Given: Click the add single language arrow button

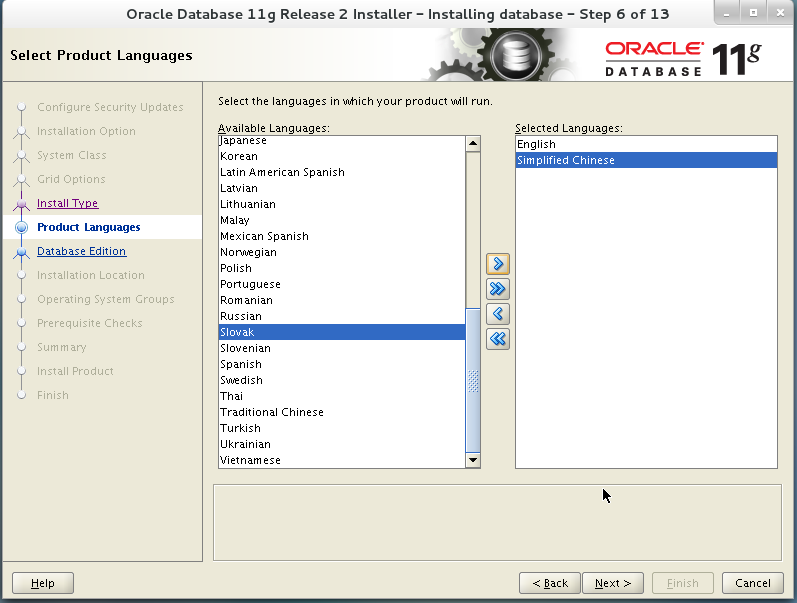Looking at the screenshot, I should (498, 264).
